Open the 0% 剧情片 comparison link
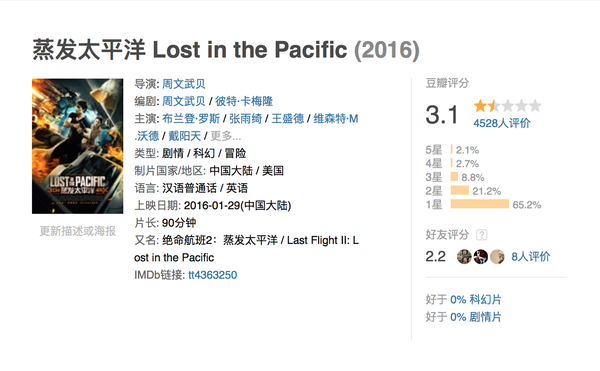The image size is (600, 371). 476,317
